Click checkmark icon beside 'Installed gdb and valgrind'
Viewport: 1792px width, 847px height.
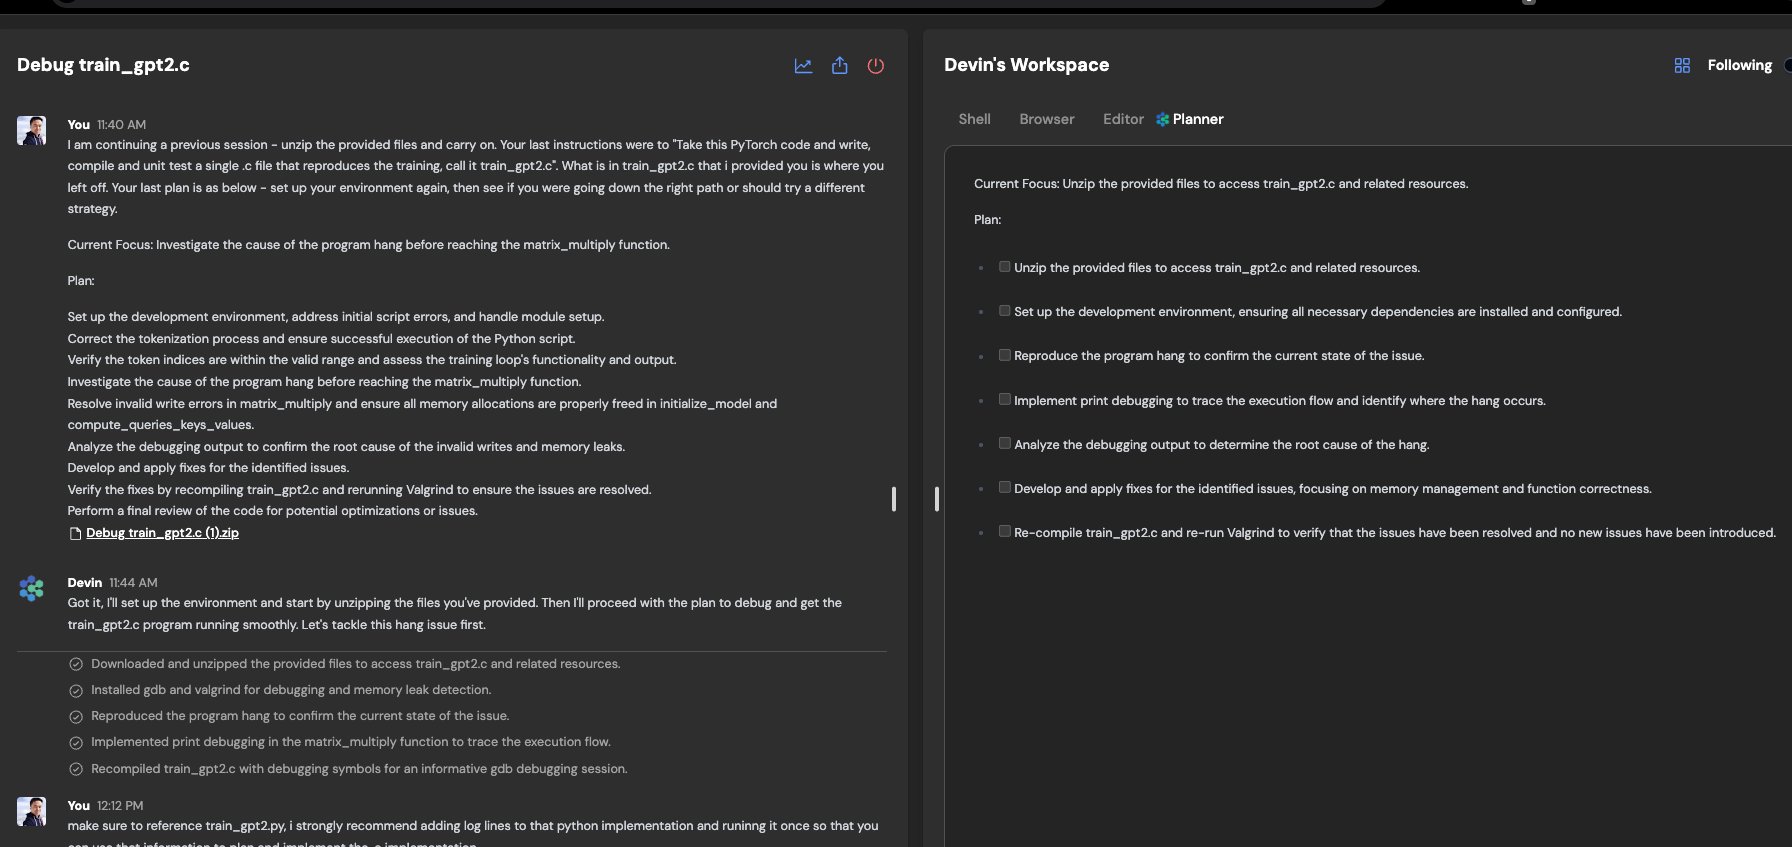point(76,690)
